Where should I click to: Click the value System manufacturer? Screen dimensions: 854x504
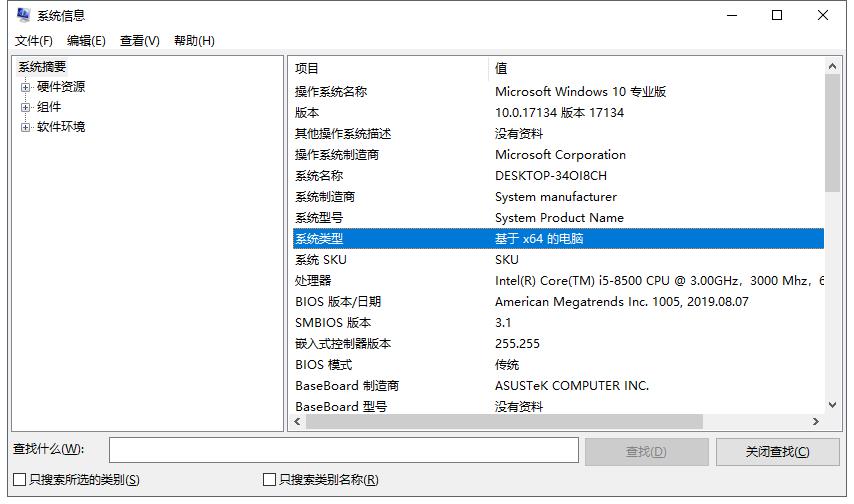[x=556, y=197]
